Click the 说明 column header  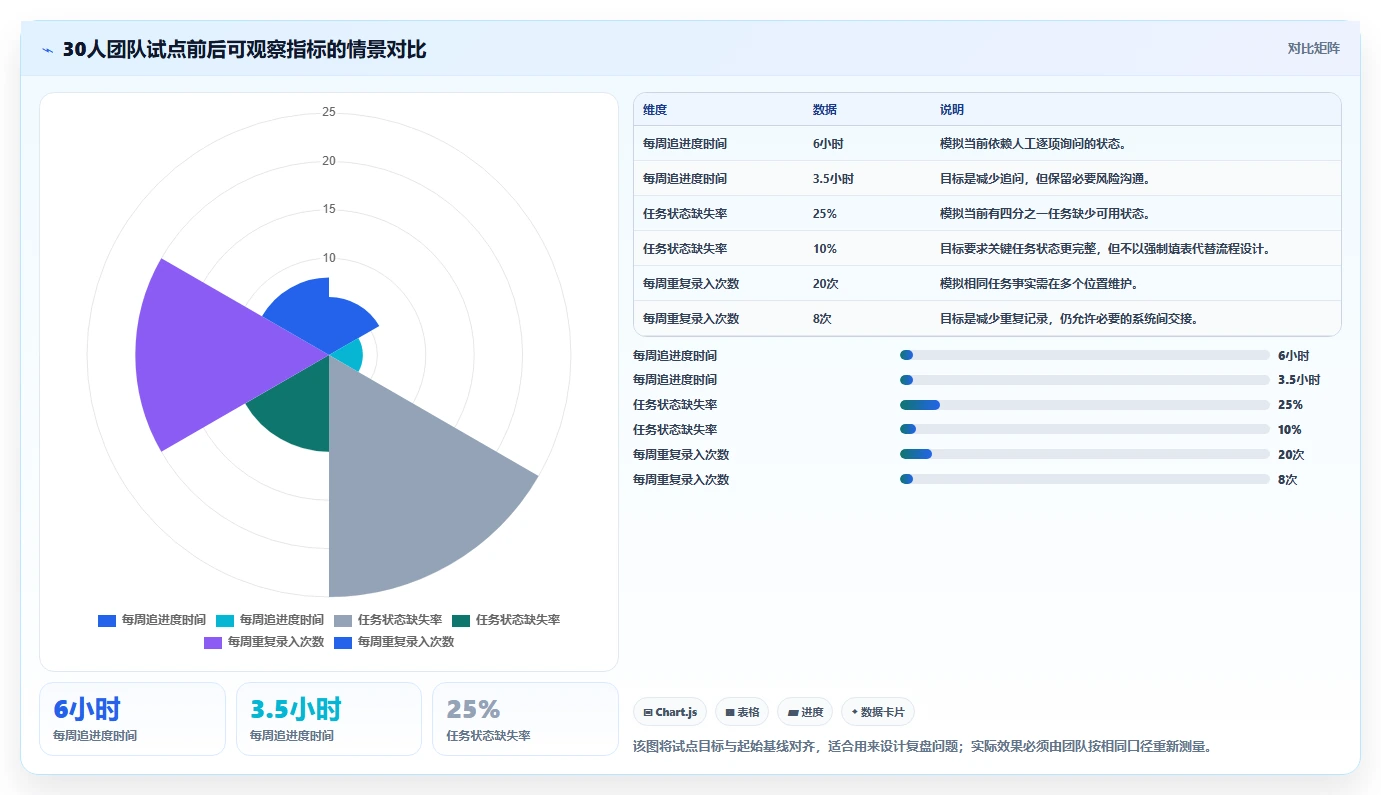[x=952, y=109]
